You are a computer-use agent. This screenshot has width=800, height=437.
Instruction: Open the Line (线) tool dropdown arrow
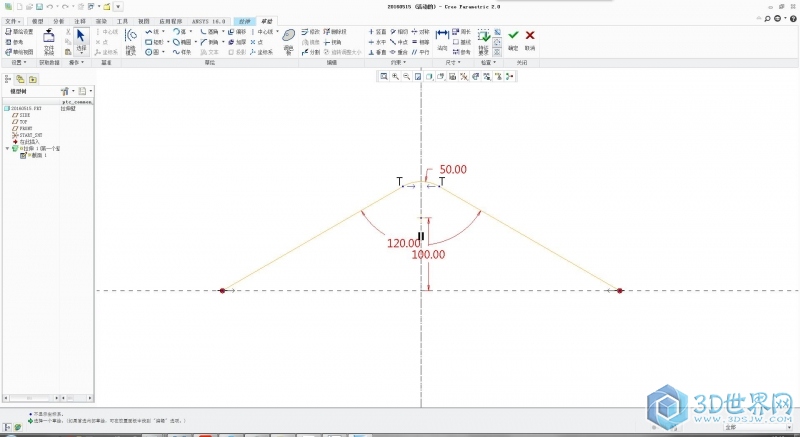tap(163, 32)
